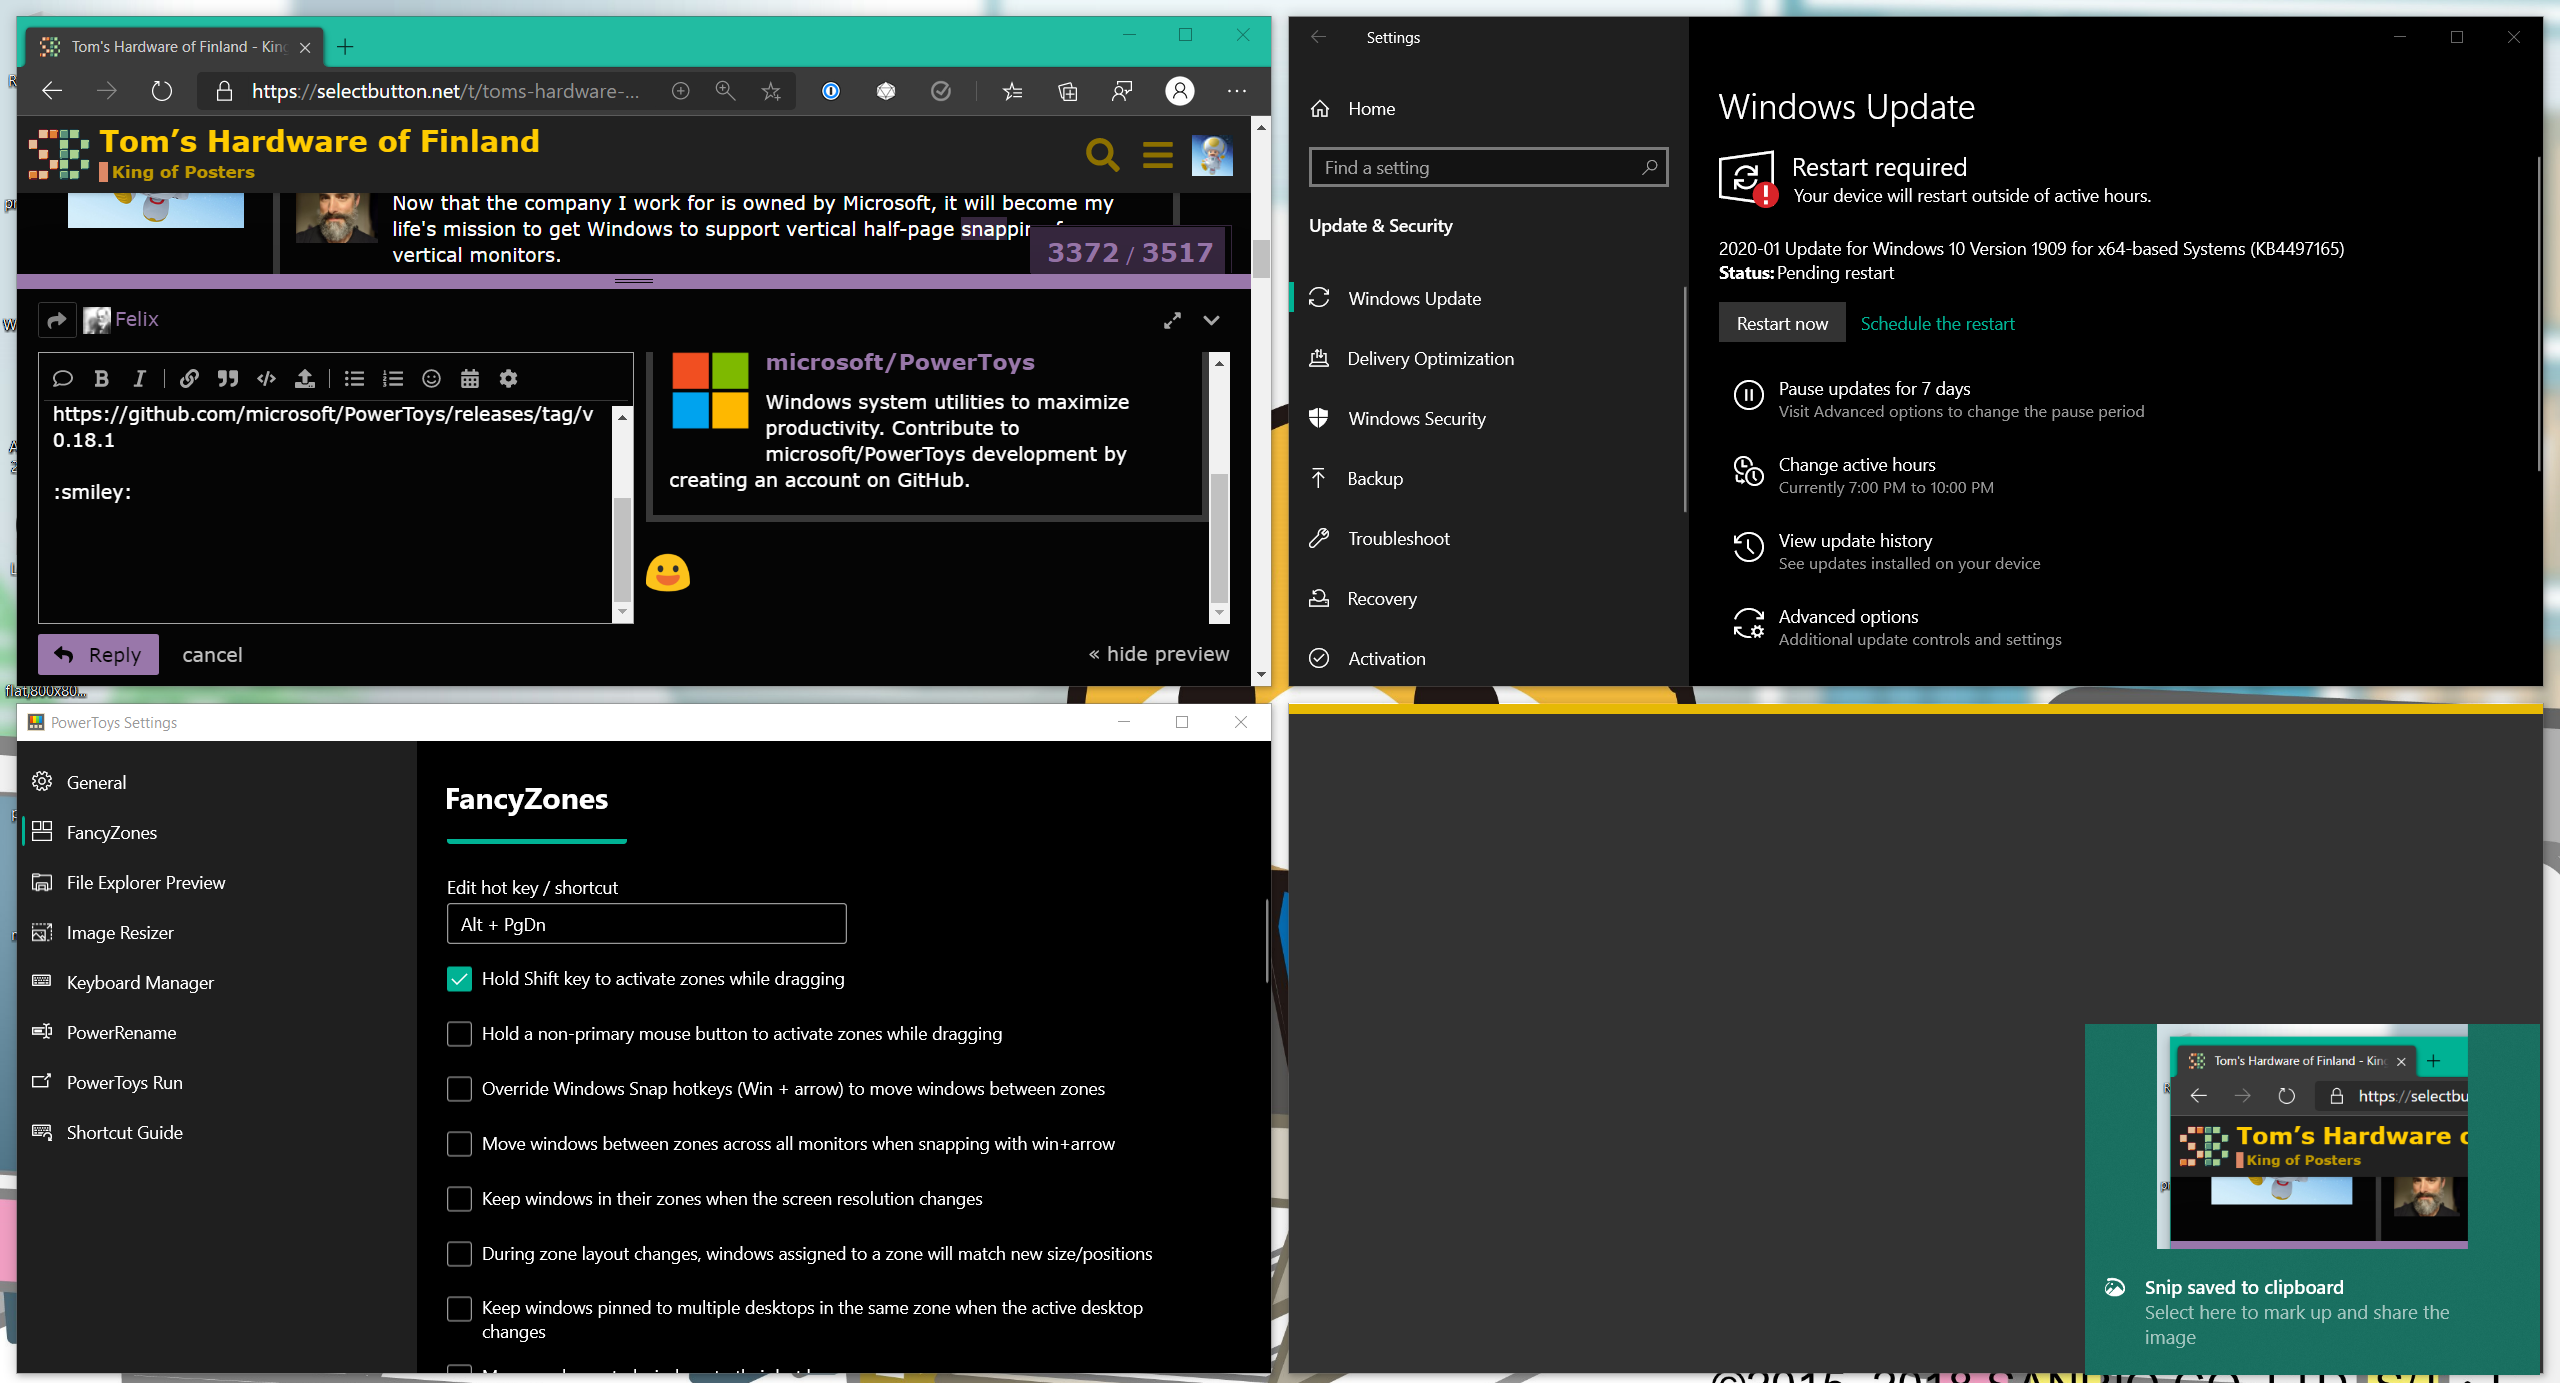
Task: Enable Override Windows Snap hotkeys checkbox
Action: 459,1089
